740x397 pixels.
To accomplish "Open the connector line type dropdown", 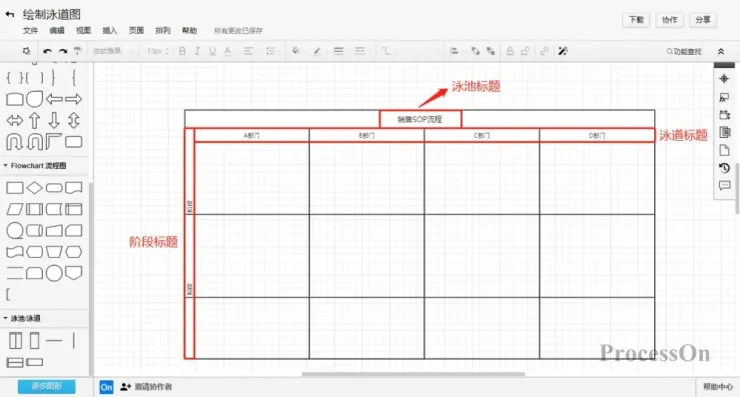I will coord(387,51).
